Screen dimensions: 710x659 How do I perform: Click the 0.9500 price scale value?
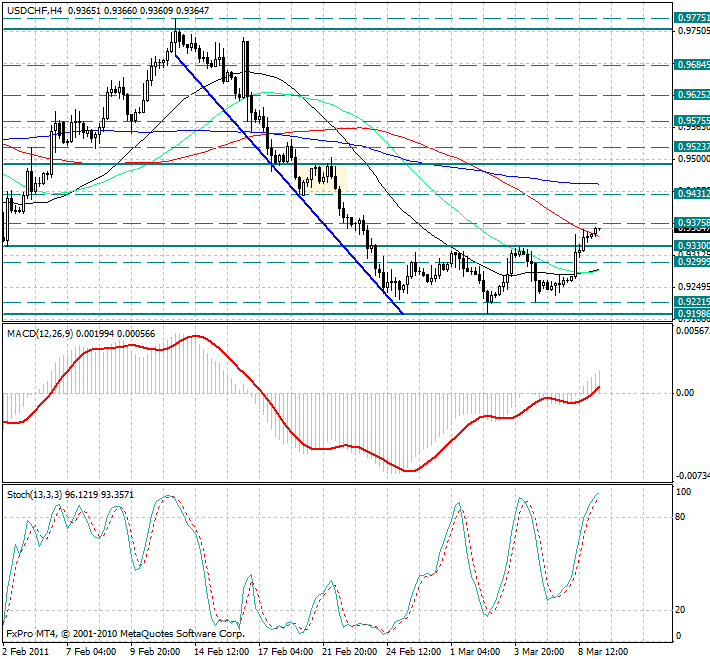click(x=693, y=159)
